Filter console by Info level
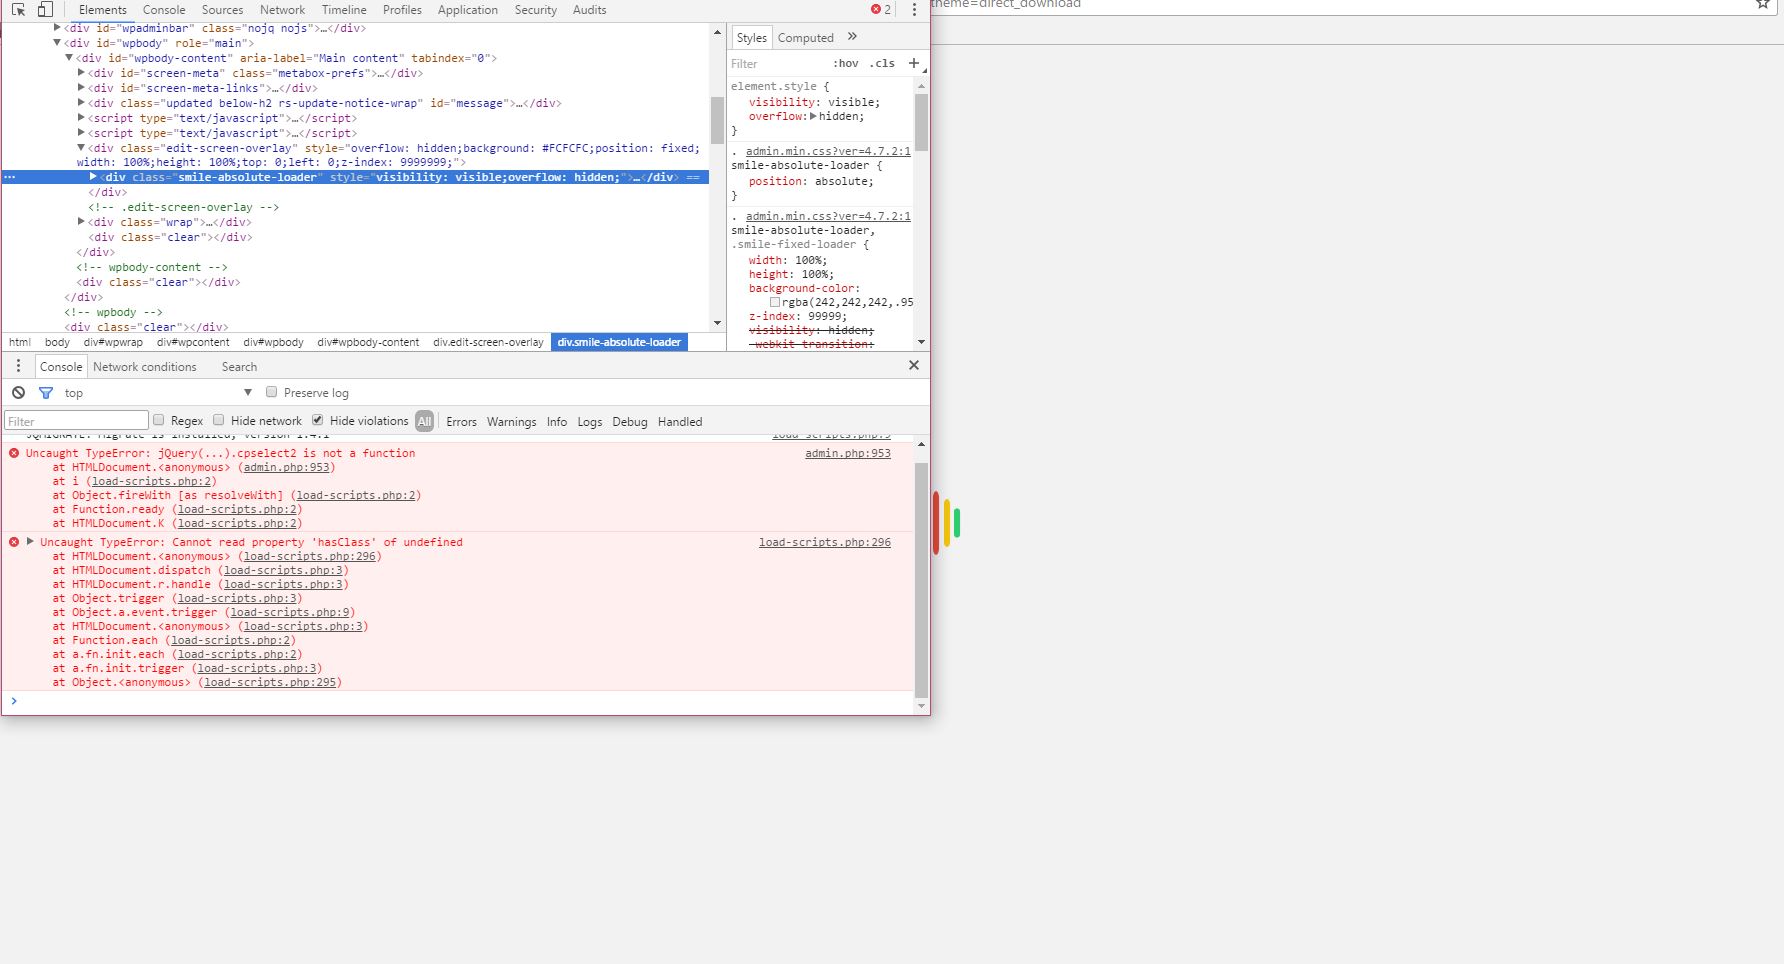This screenshot has height=964, width=1784. [x=557, y=422]
